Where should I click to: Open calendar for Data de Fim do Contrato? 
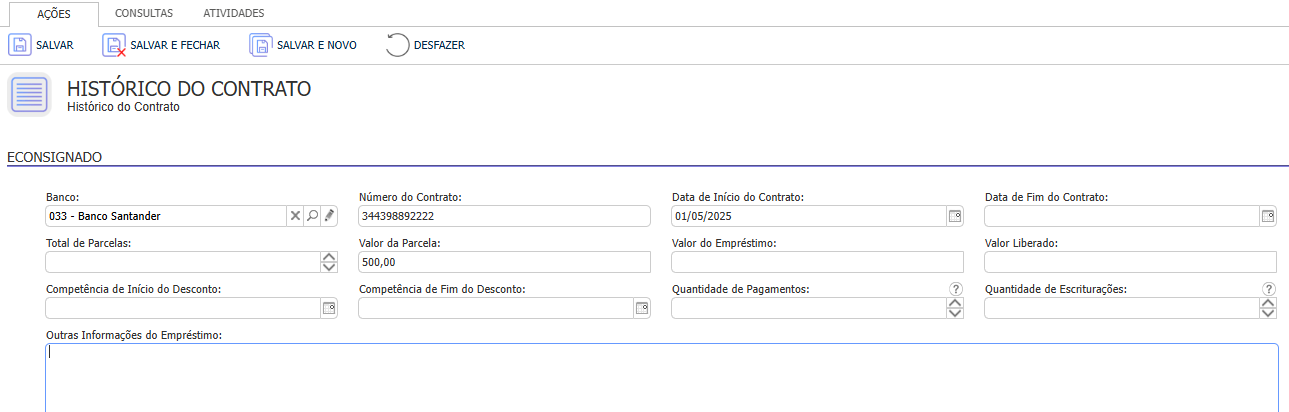tap(1268, 215)
